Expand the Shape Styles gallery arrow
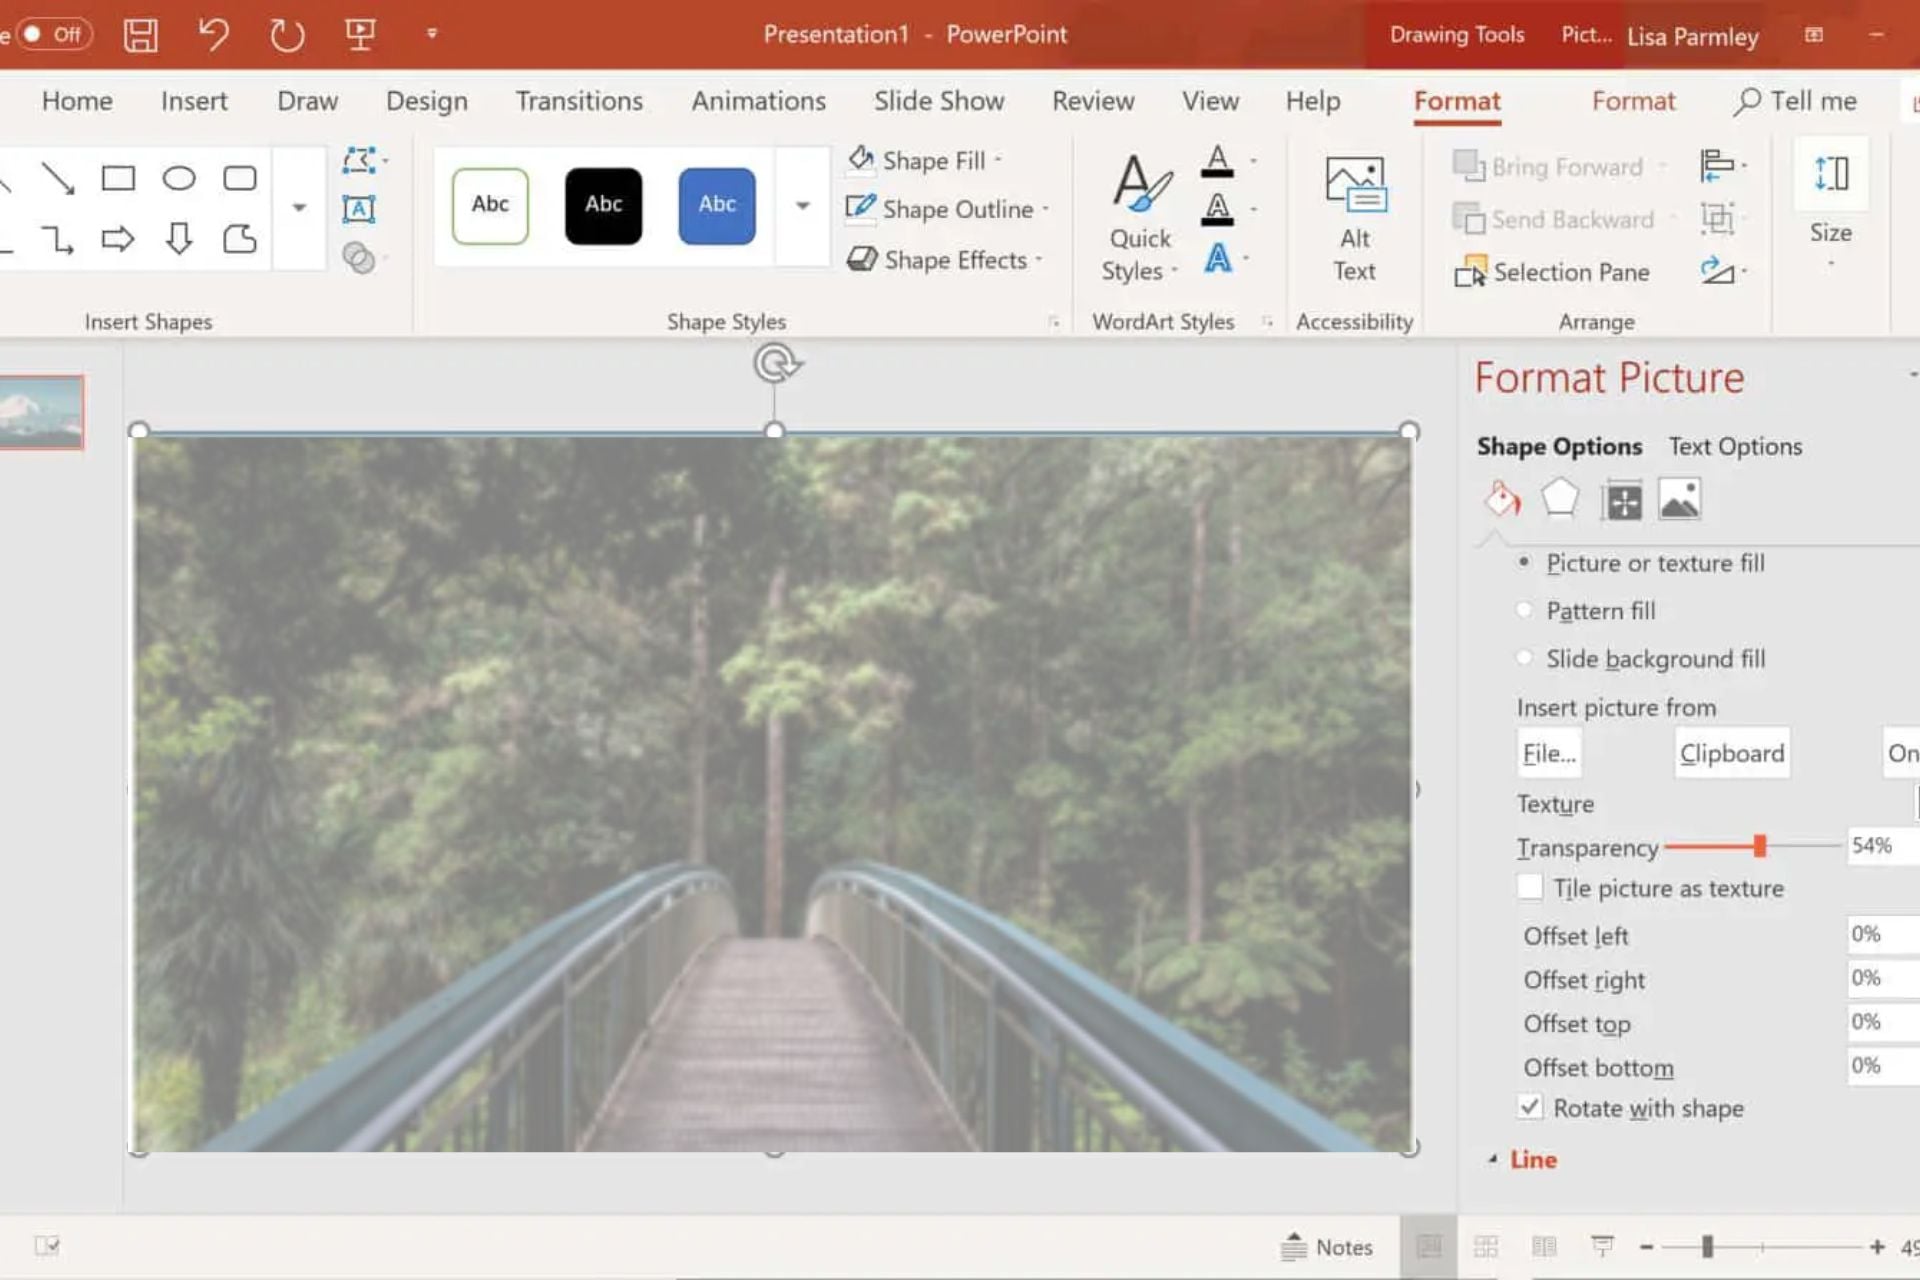Image resolution: width=1920 pixels, height=1280 pixels. tap(802, 206)
